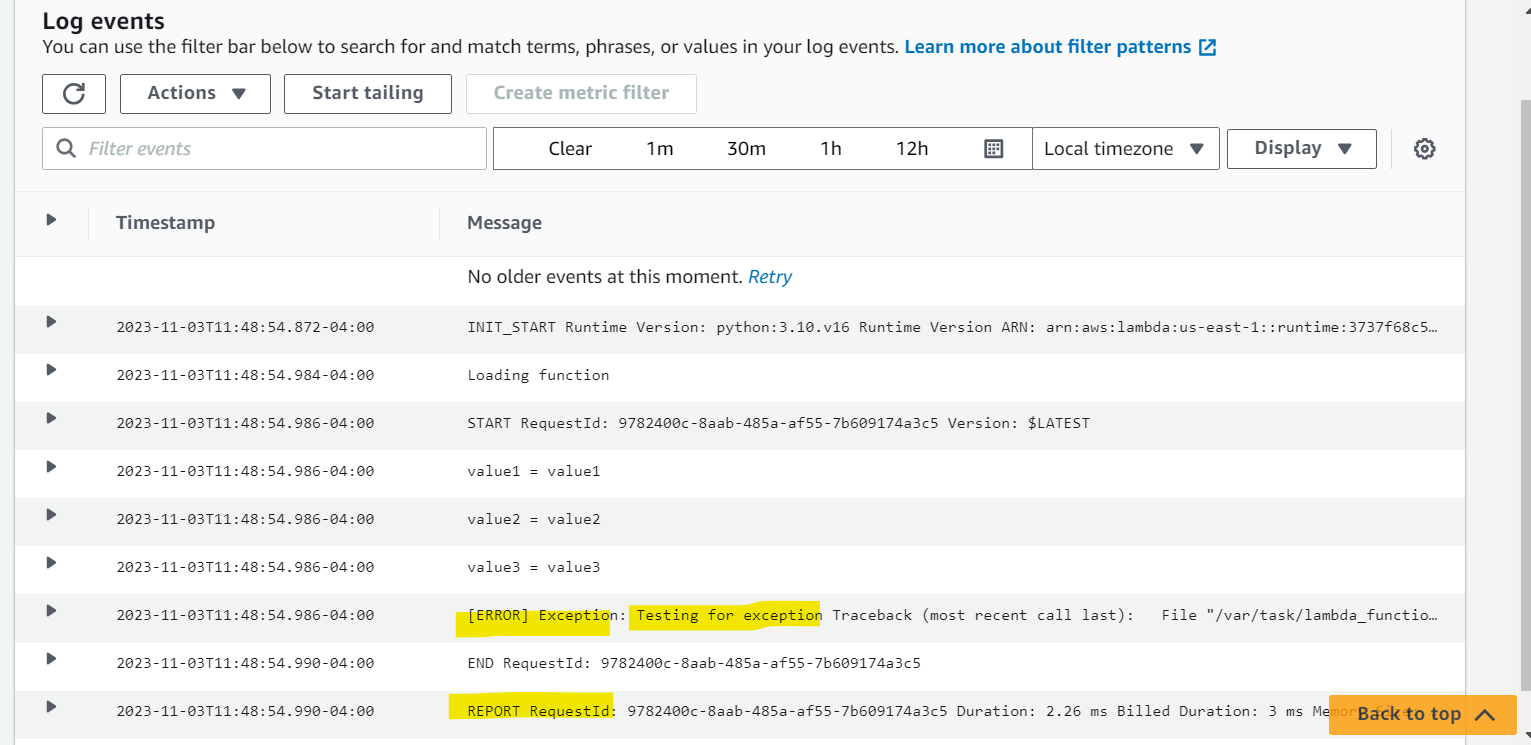Click the Back to top button
This screenshot has height=745, width=1531.
pyautogui.click(x=1423, y=714)
